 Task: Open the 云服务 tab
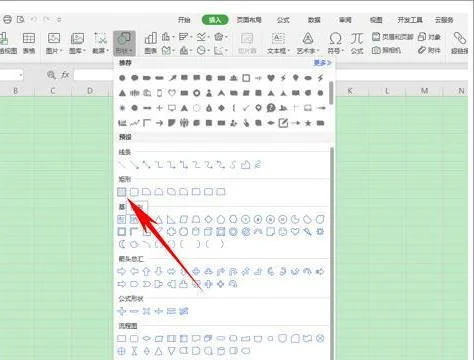pos(444,20)
